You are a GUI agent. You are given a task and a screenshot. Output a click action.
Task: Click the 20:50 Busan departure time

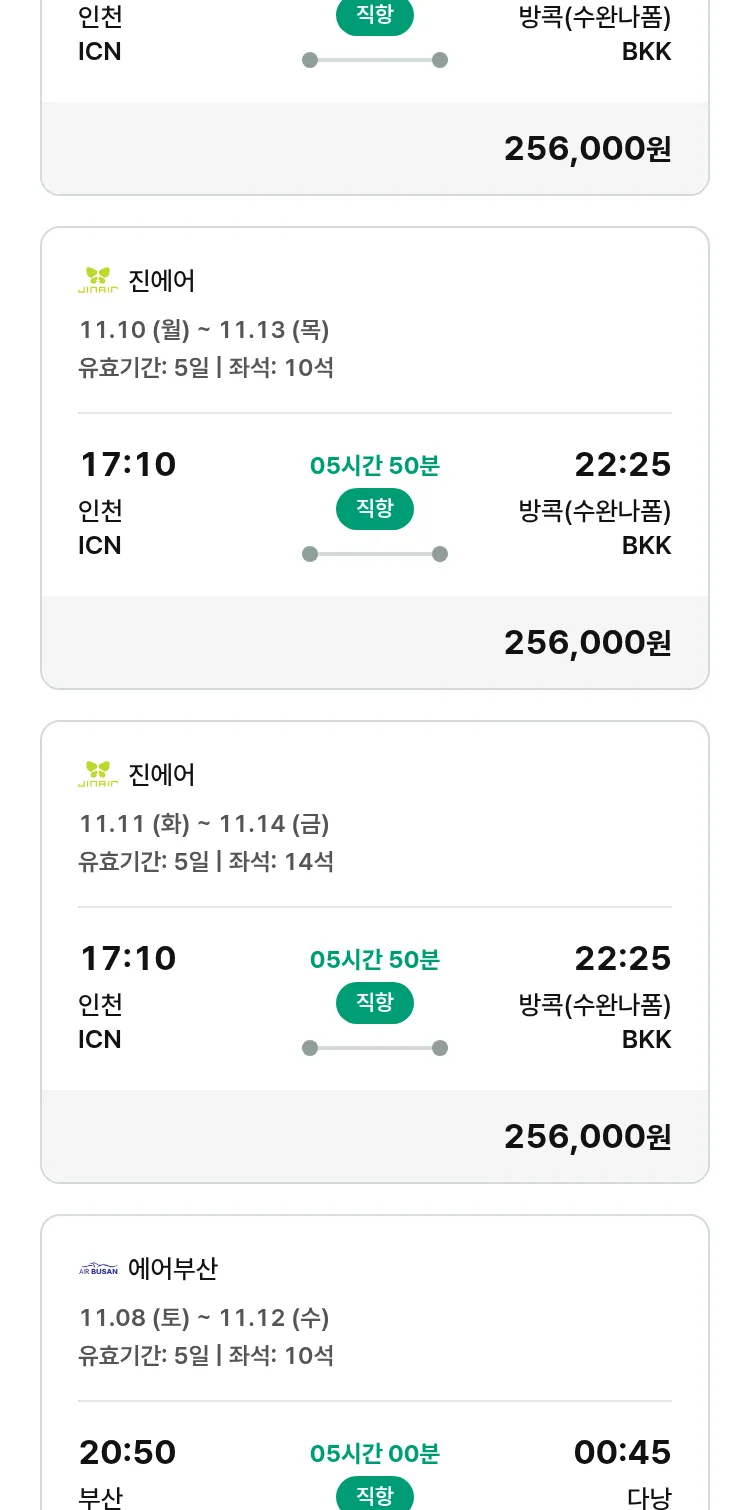(x=128, y=1452)
